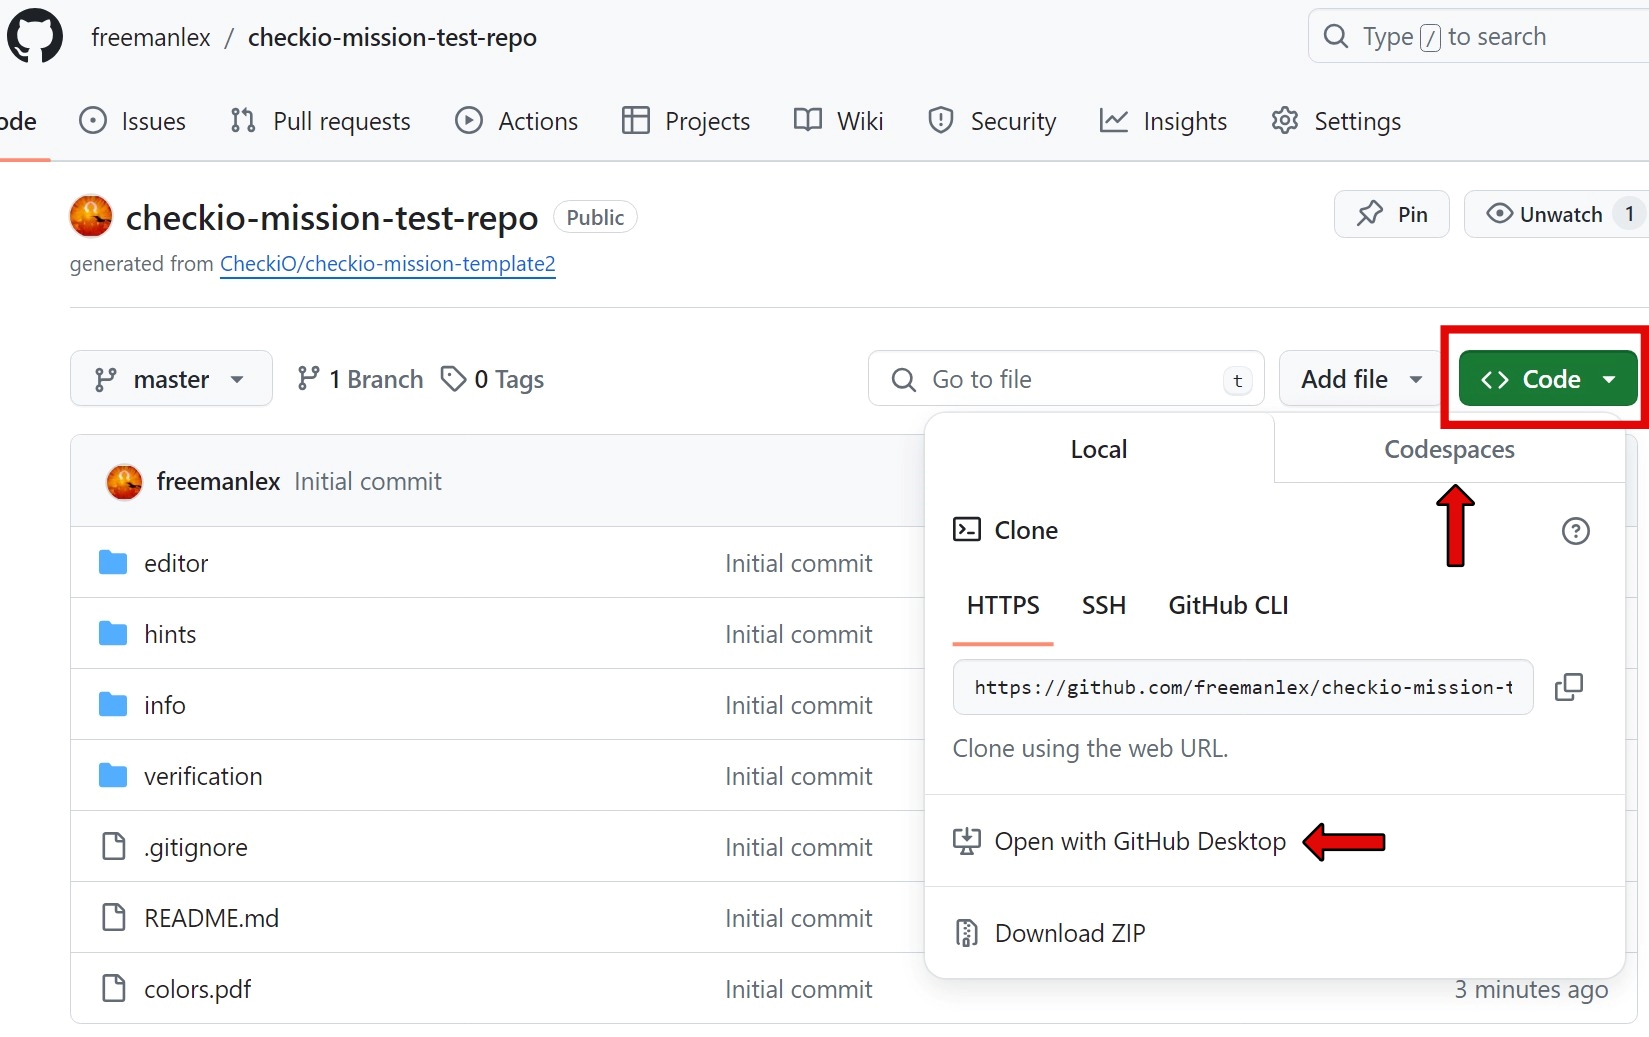
Task: Click the verification folder icon
Action: coord(113,775)
